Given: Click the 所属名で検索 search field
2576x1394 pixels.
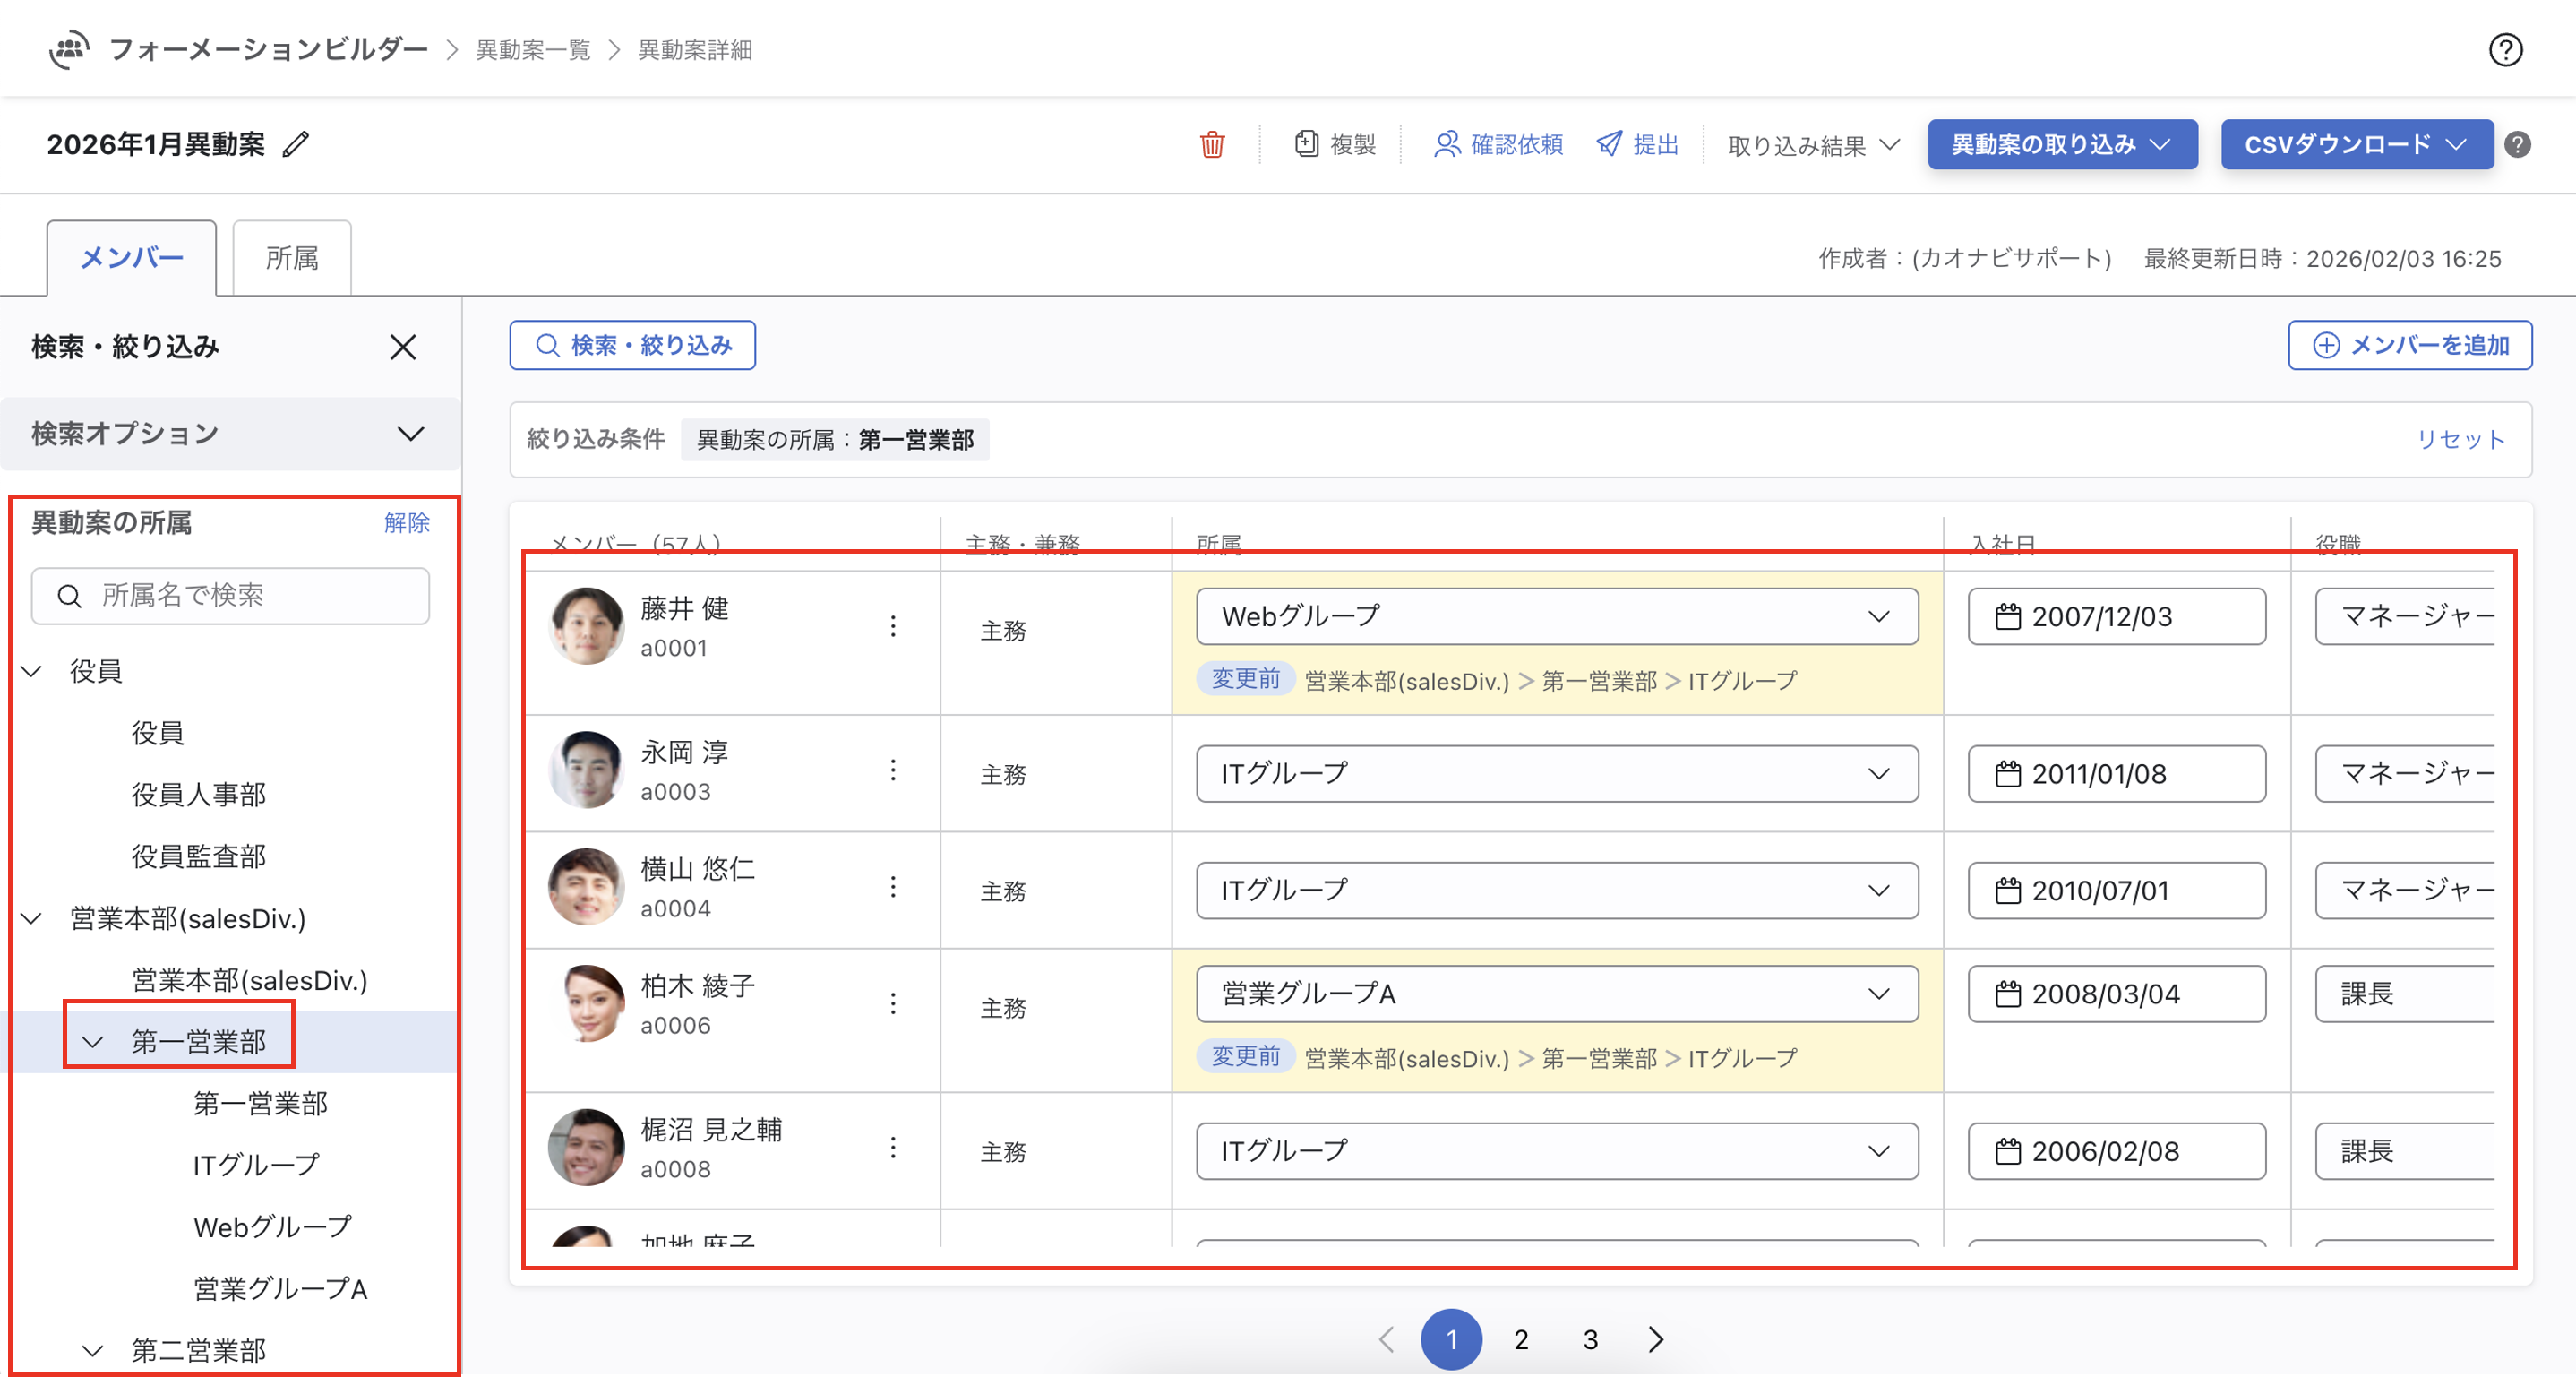Looking at the screenshot, I should tap(231, 596).
